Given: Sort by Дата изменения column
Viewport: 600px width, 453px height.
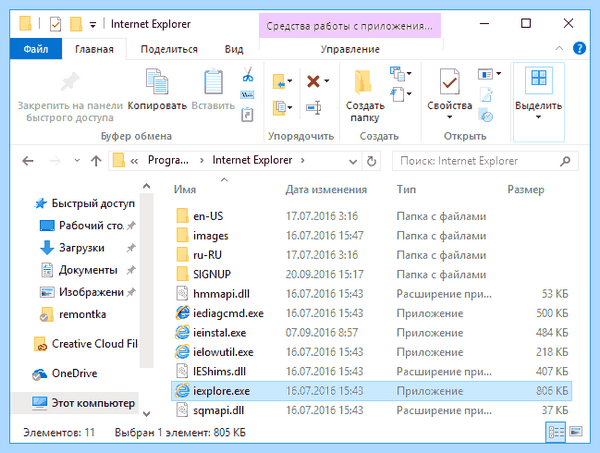Looking at the screenshot, I should (326, 190).
